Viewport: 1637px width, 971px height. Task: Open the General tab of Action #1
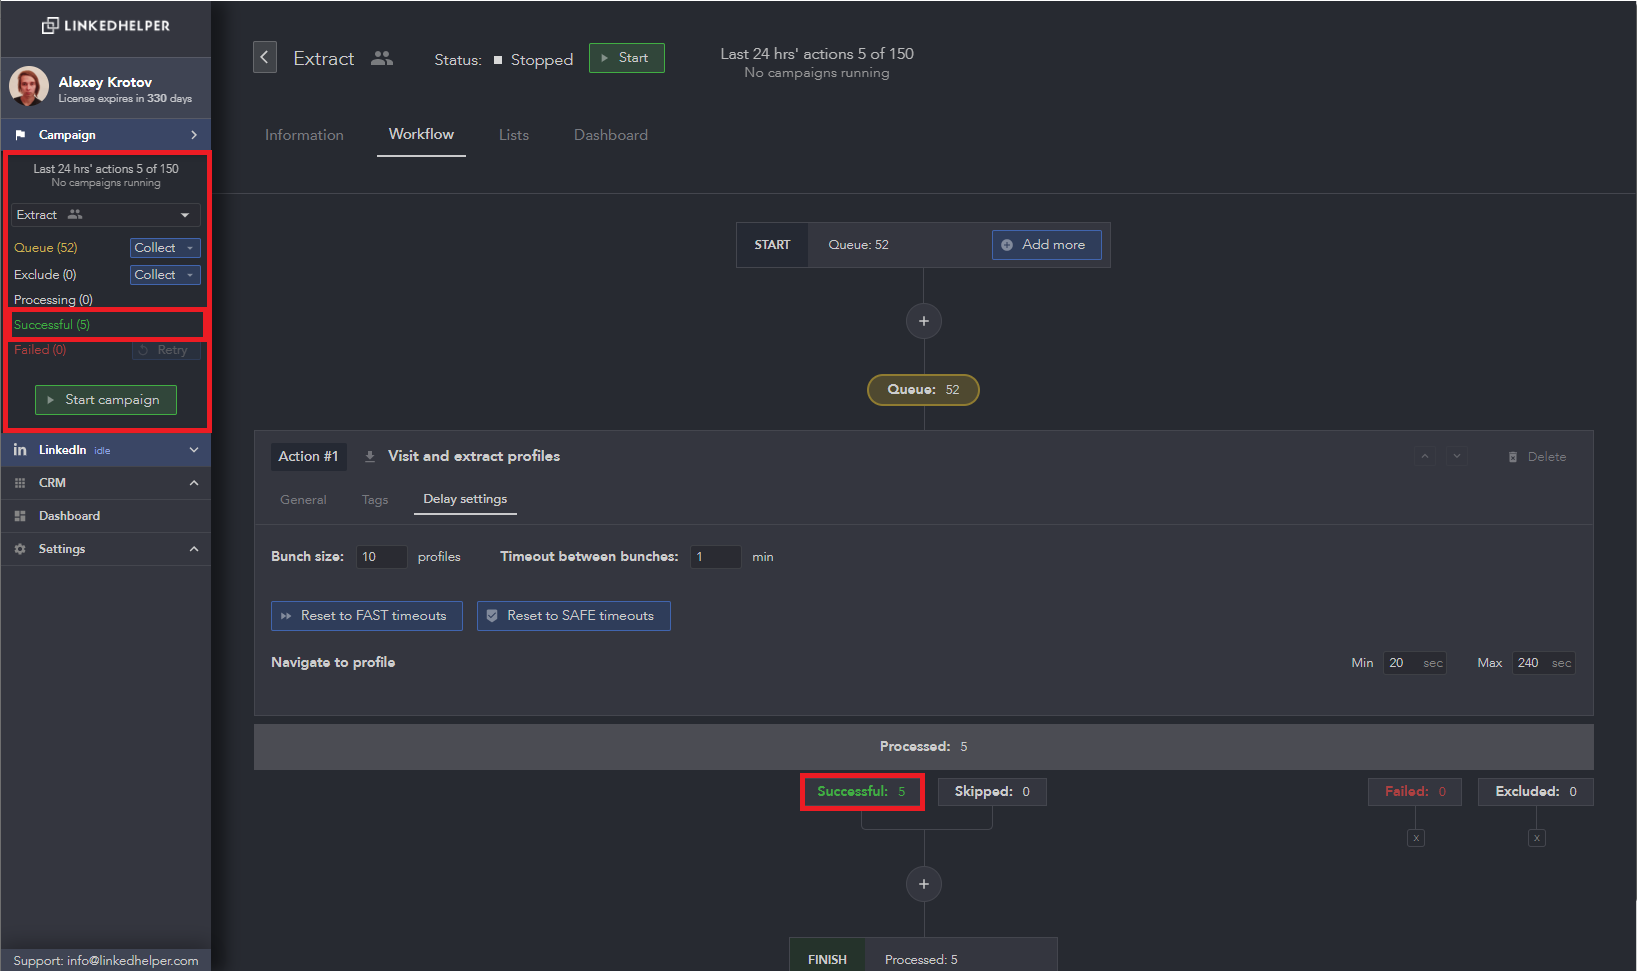pyautogui.click(x=303, y=500)
